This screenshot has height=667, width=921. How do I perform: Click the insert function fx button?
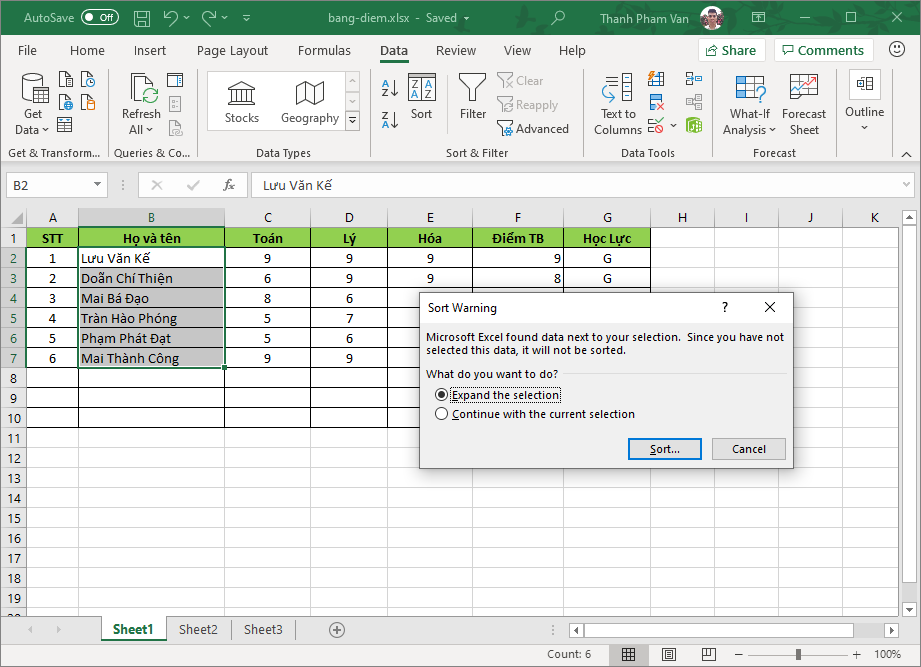coord(228,185)
